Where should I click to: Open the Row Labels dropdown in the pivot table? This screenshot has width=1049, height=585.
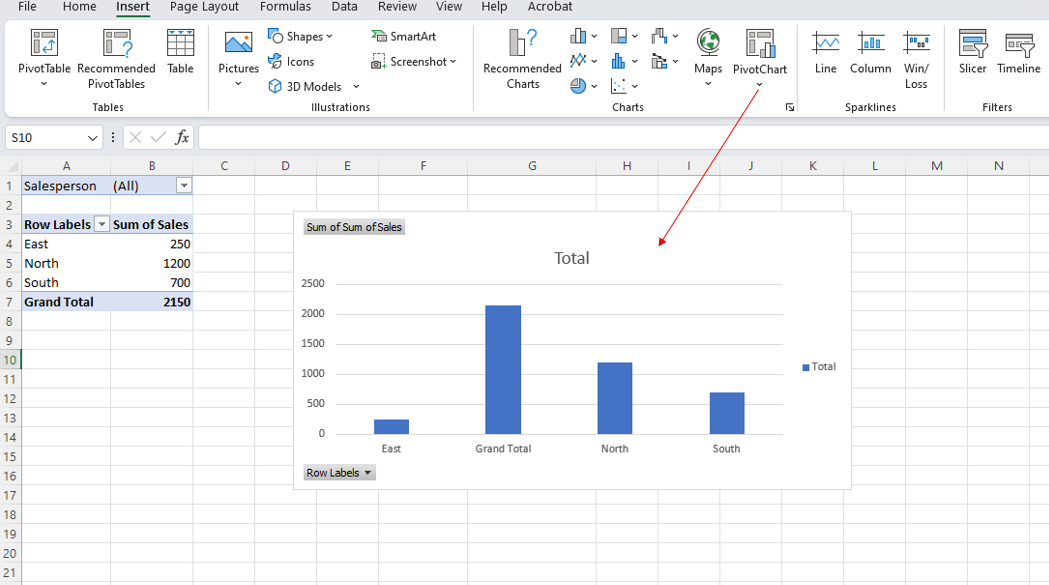point(100,224)
